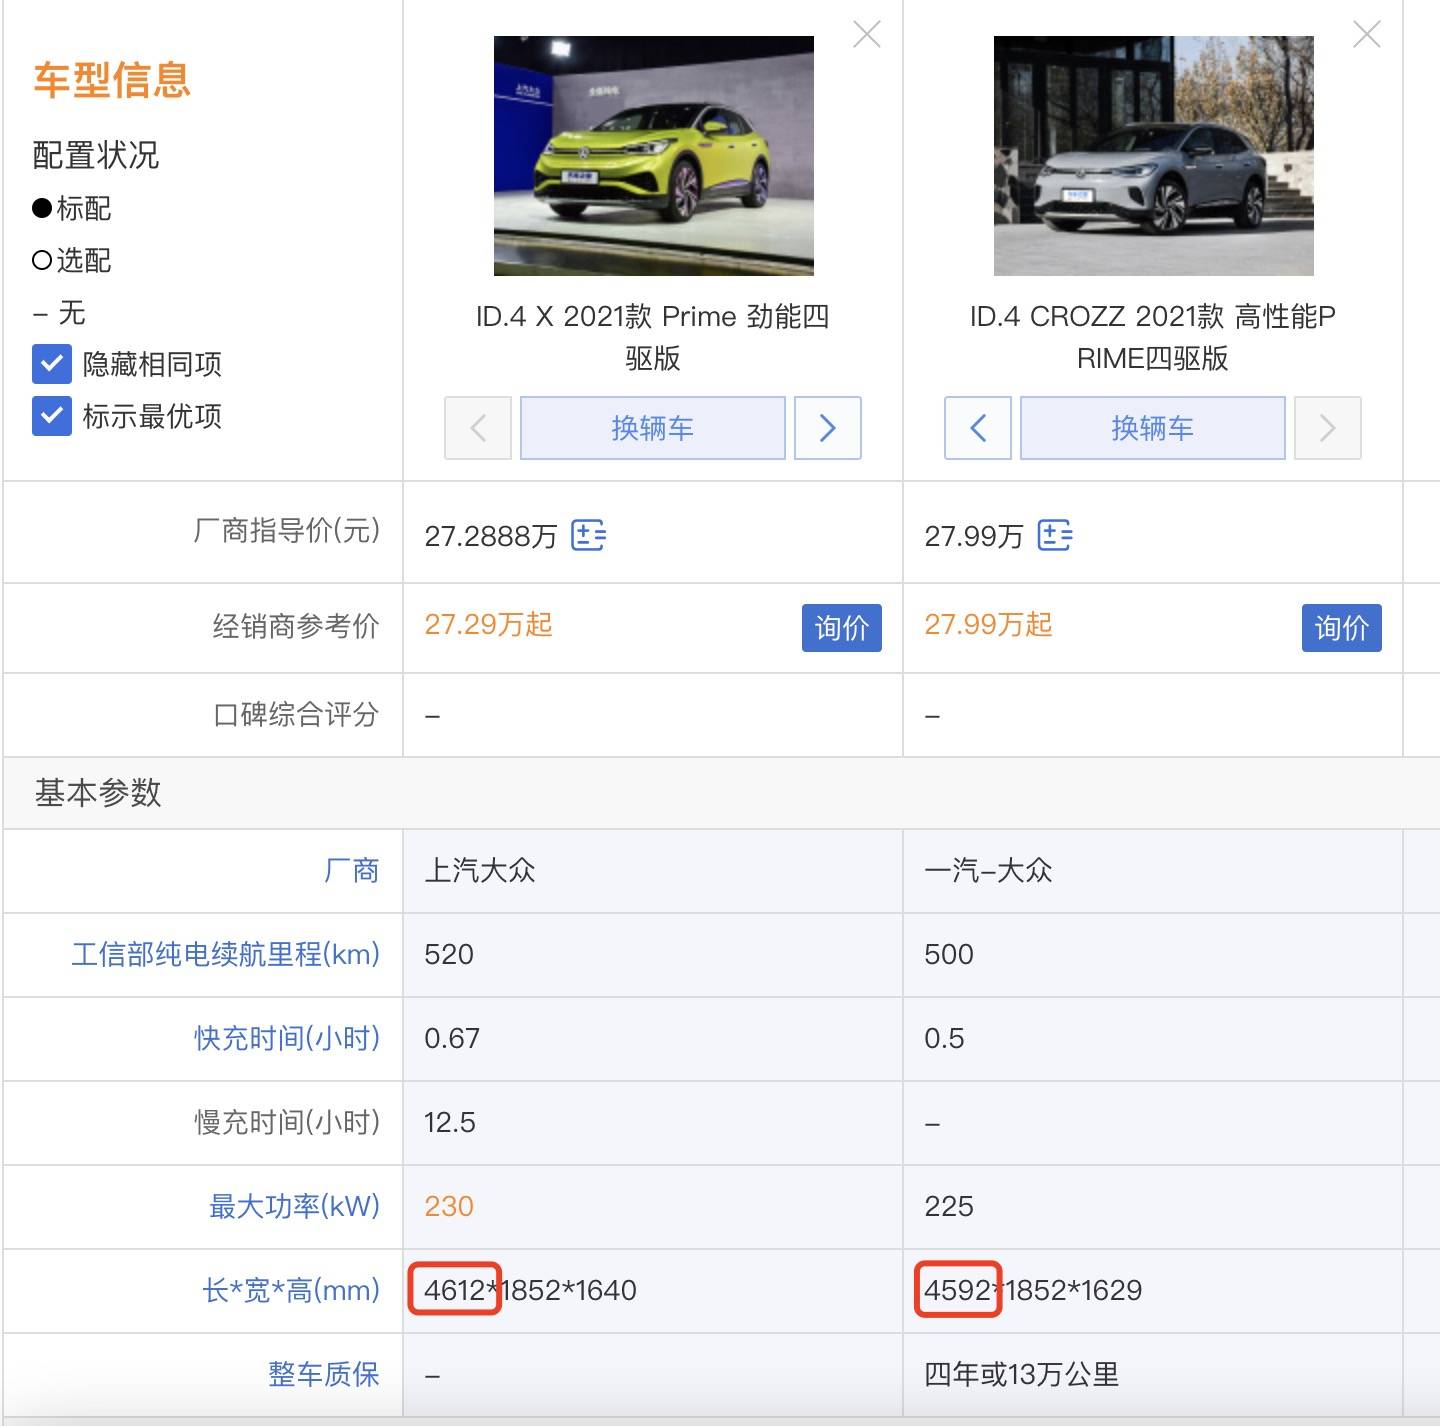This screenshot has width=1440, height=1426.
Task: Click highlighted max power 230
Action: [449, 1206]
